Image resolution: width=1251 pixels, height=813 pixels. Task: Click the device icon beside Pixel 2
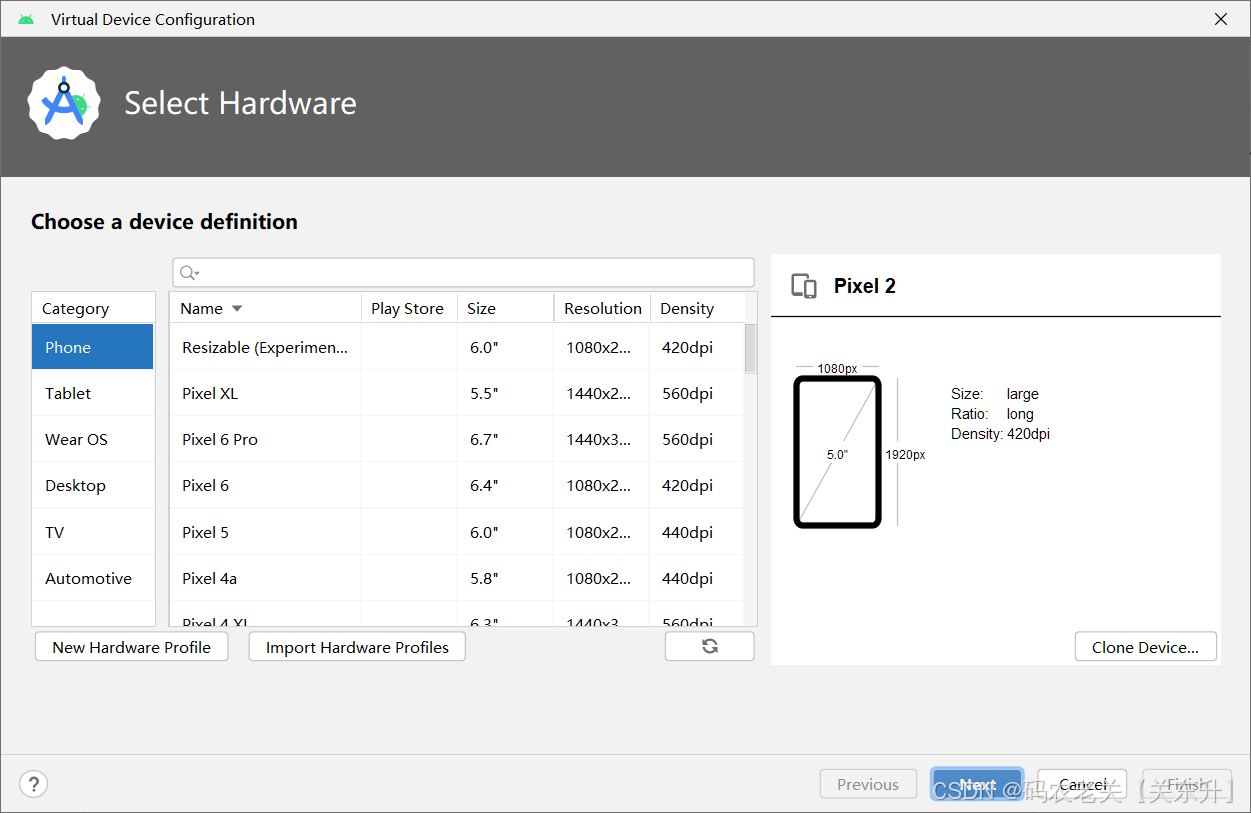pos(804,286)
